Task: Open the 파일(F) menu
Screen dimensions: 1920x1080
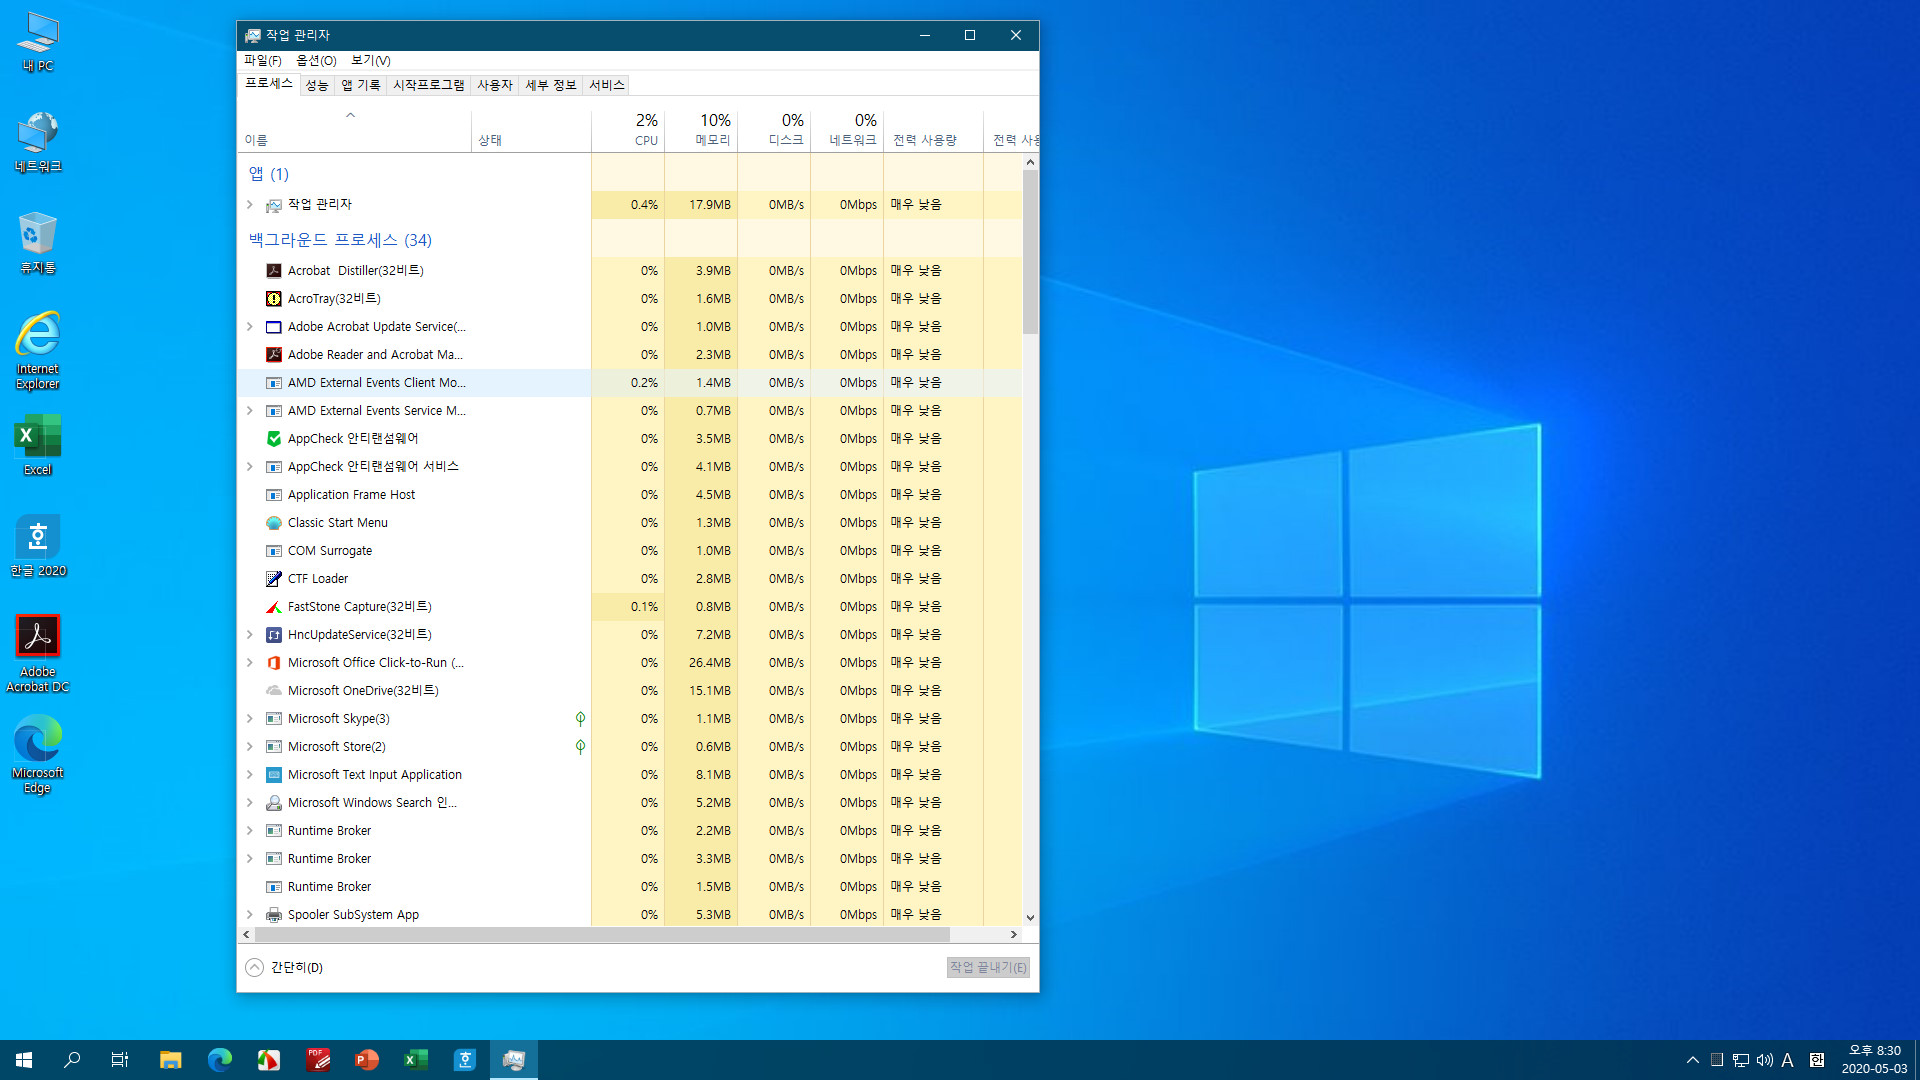Action: 263,61
